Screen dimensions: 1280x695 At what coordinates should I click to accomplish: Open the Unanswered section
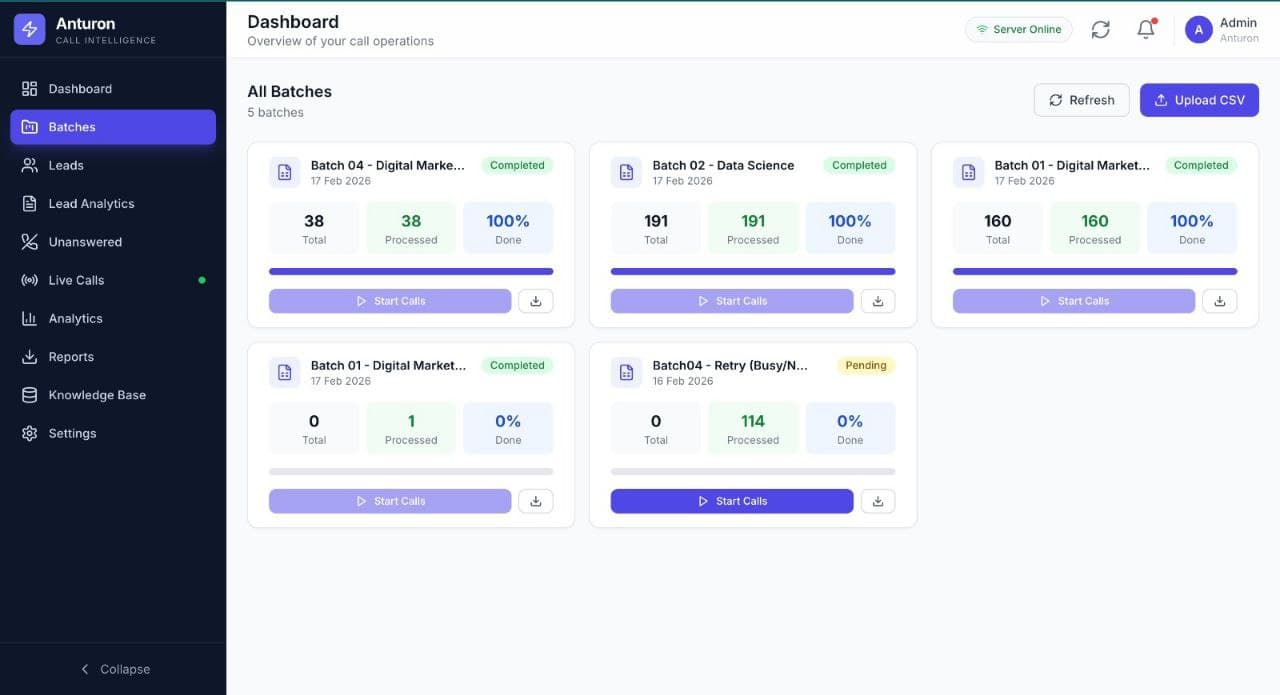pyautogui.click(x=85, y=242)
